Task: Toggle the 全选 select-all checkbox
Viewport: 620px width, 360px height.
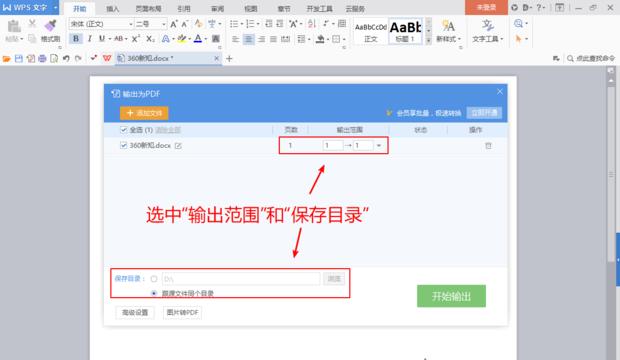Action: pyautogui.click(x=123, y=129)
